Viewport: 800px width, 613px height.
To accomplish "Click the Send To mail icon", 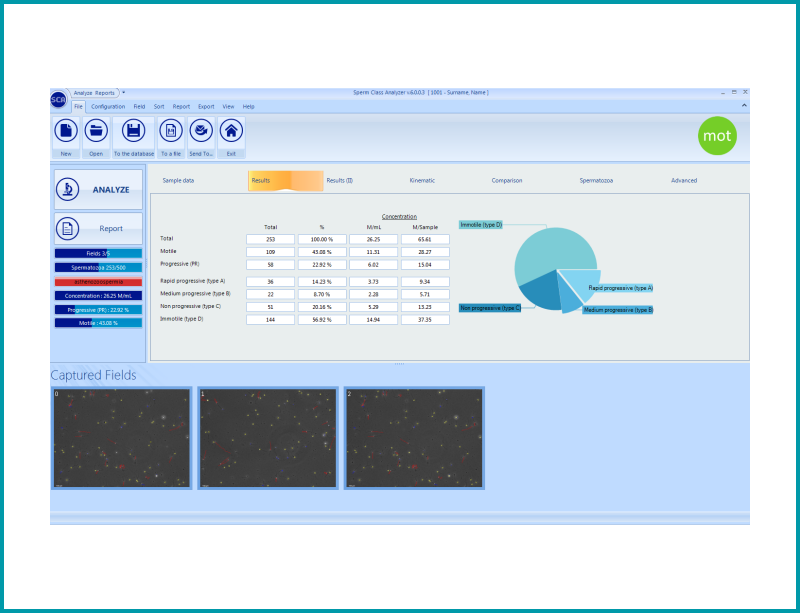I will (201, 131).
